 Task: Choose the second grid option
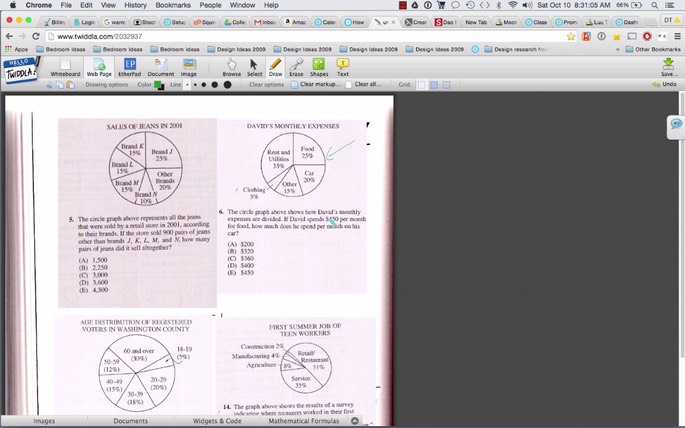click(x=434, y=85)
